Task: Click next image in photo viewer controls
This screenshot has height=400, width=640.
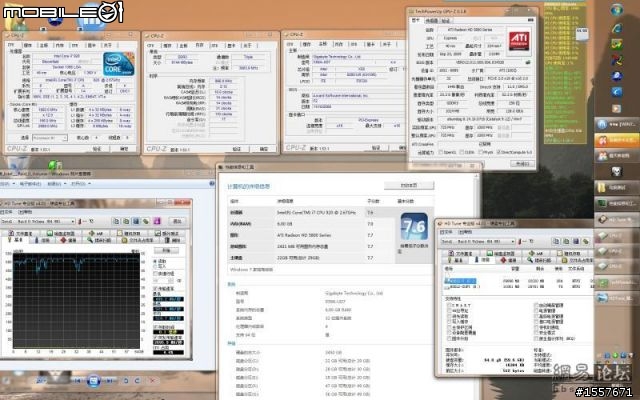Action: pyautogui.click(x=109, y=381)
